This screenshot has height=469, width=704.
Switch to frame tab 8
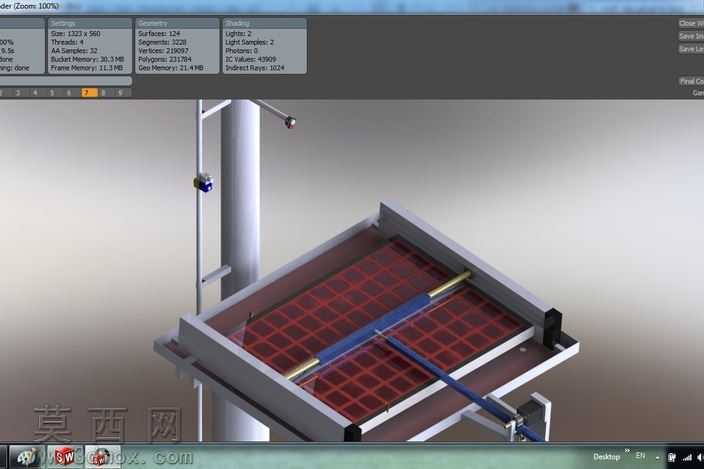[x=104, y=93]
